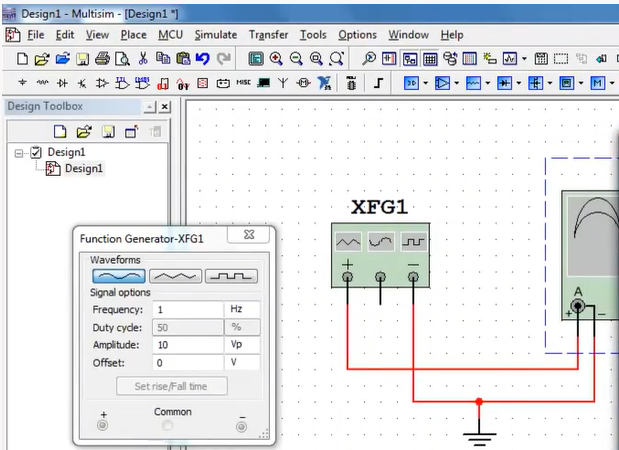The height and width of the screenshot is (450, 619).
Task: Click the New design icon in main toolbar
Action: [x=23, y=59]
